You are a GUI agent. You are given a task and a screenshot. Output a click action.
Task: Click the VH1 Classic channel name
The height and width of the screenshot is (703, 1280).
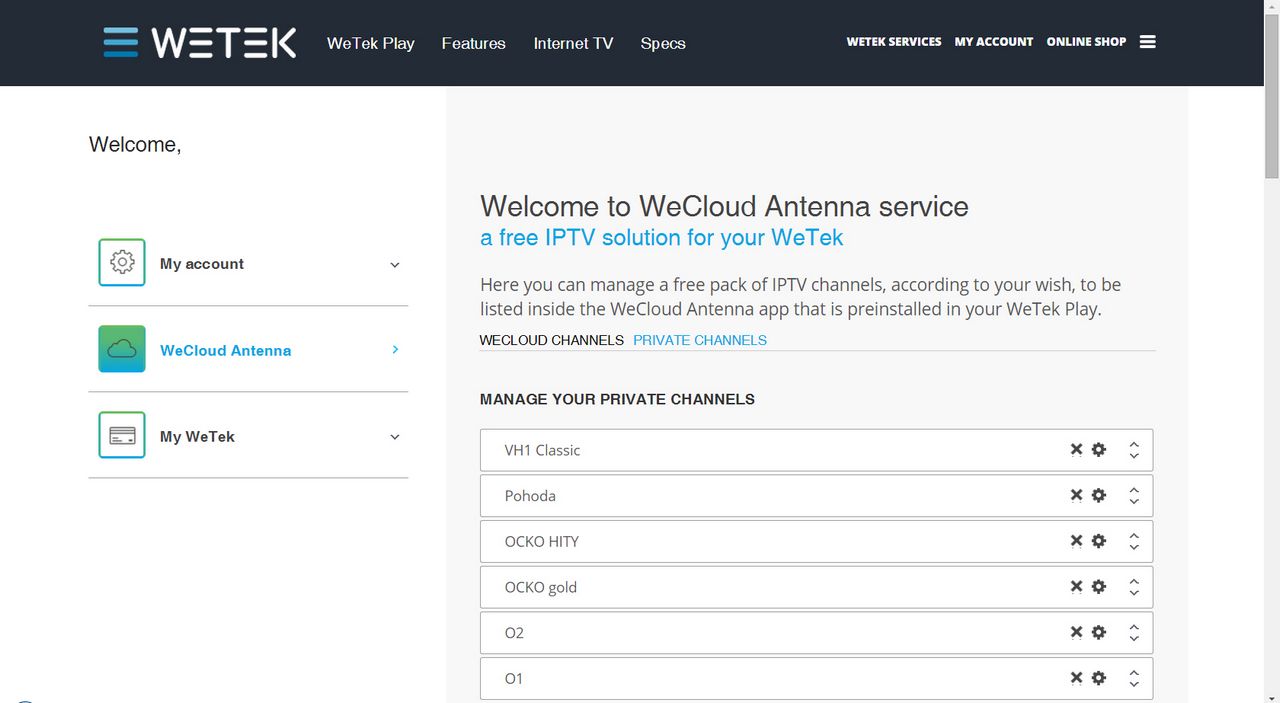542,450
